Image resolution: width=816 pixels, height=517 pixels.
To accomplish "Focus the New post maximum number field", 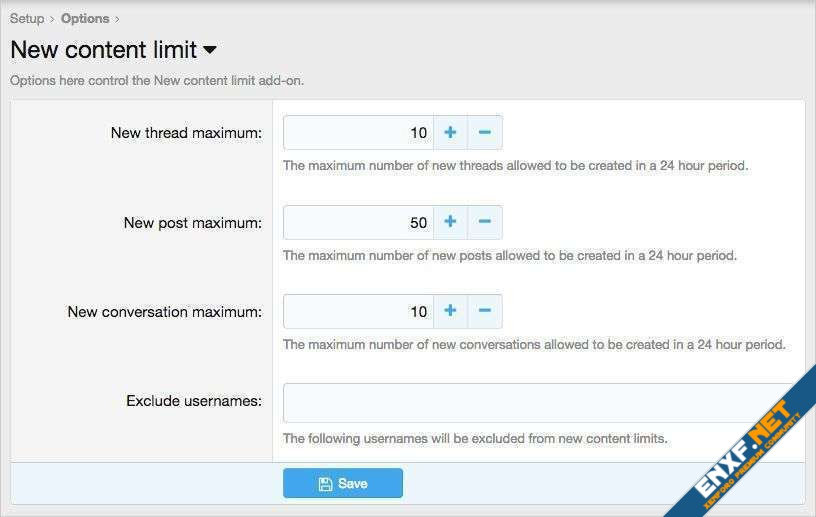I will (x=358, y=222).
